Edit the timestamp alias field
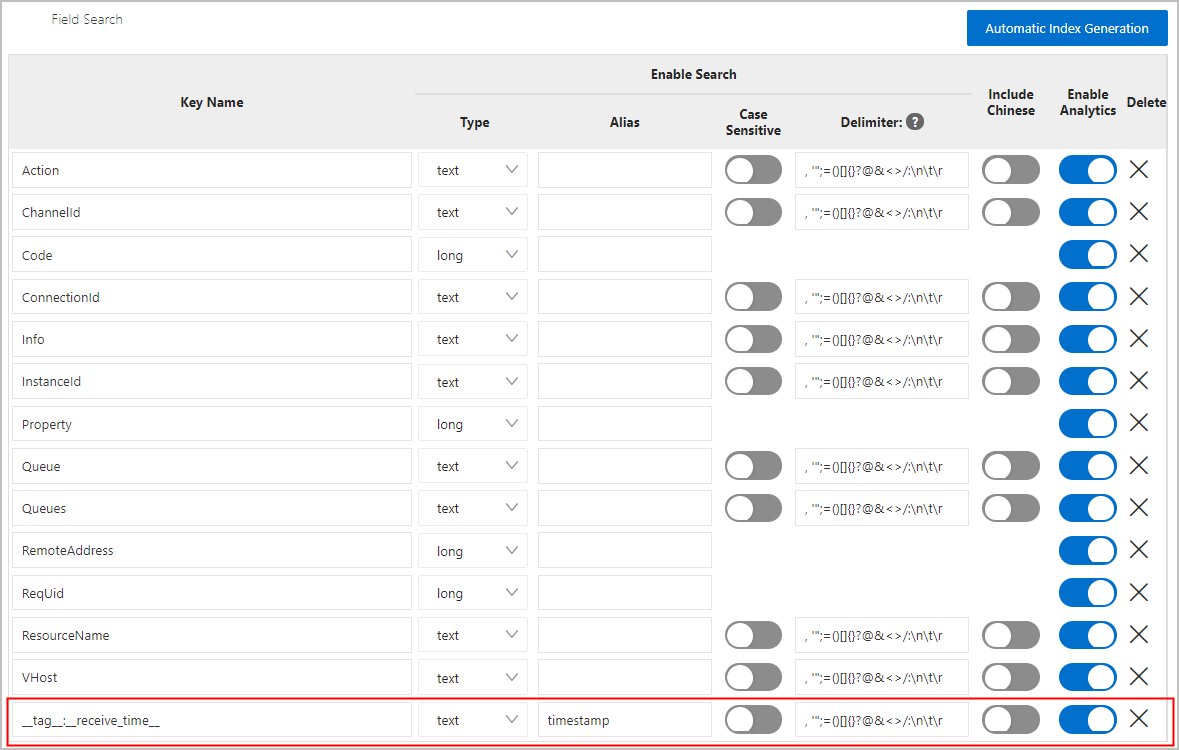This screenshot has width=1179, height=750. [x=625, y=719]
